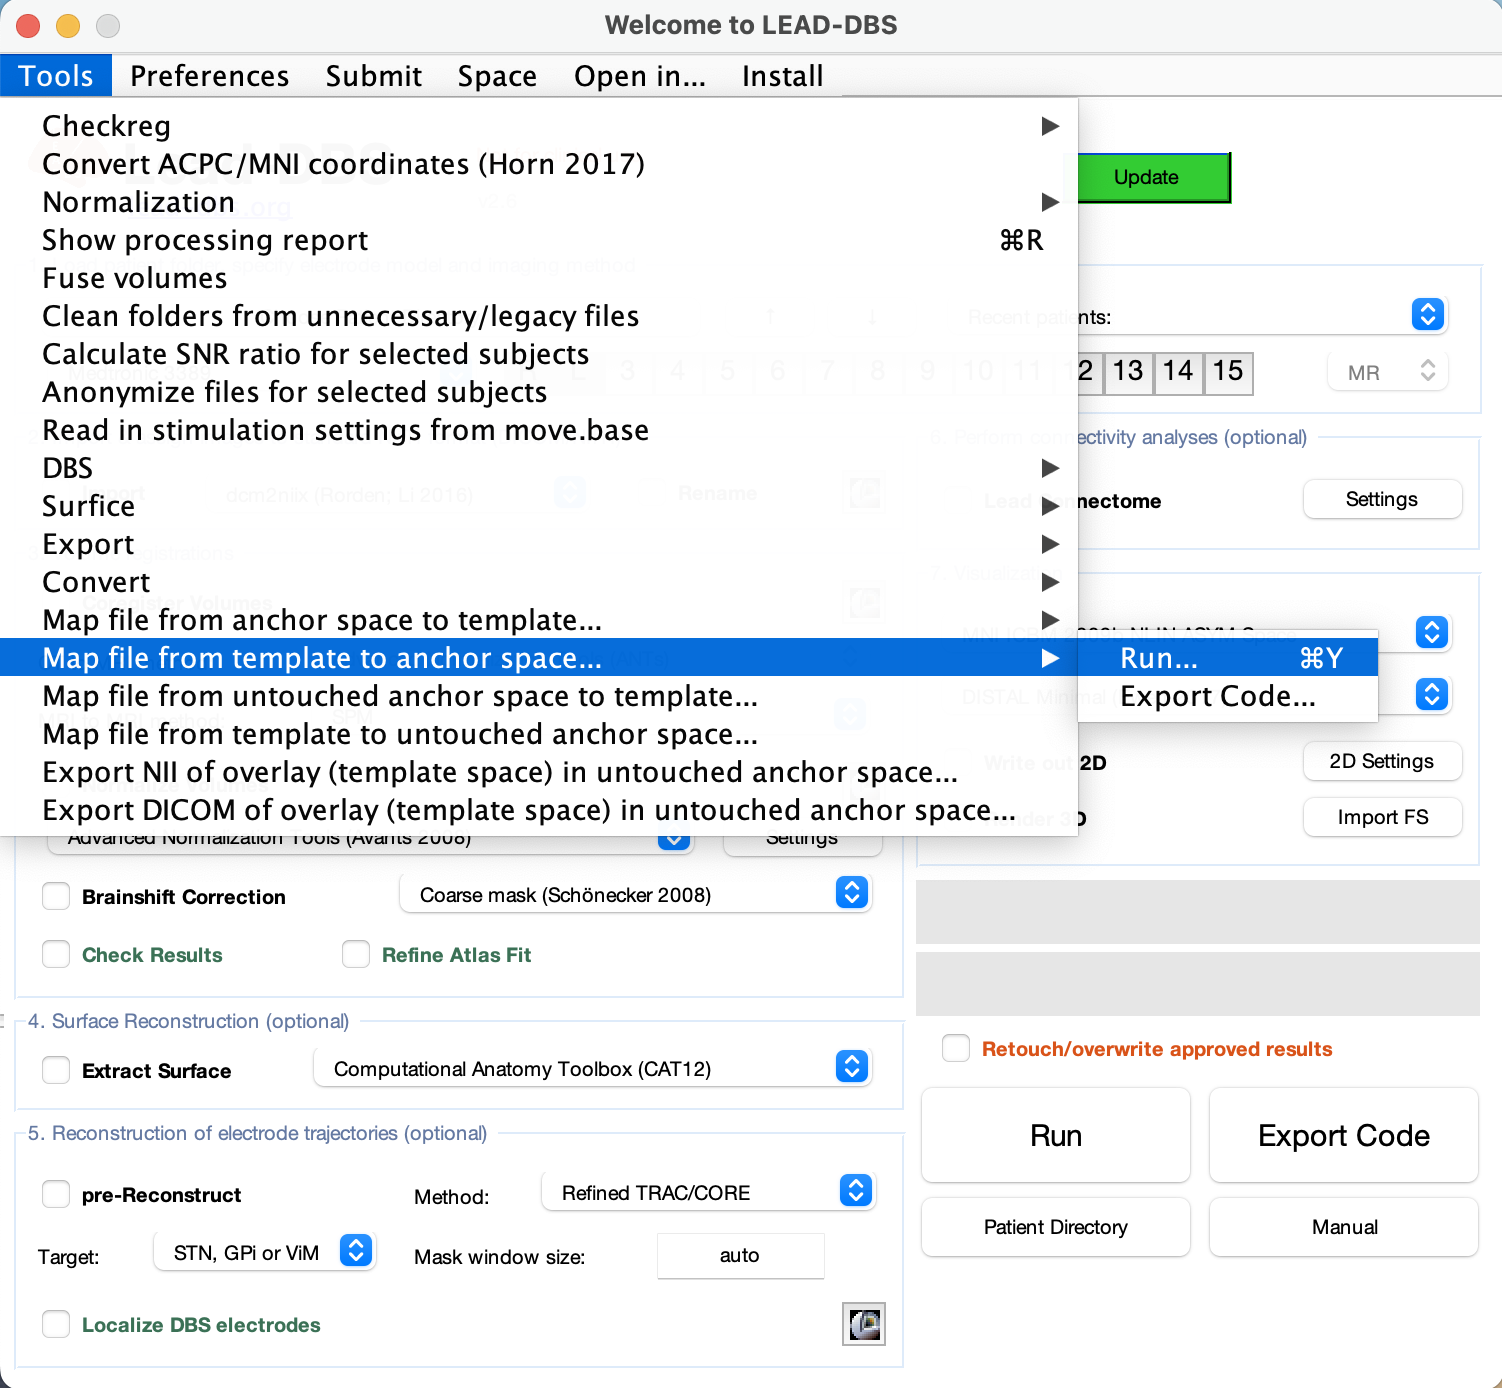1502x1388 pixels.
Task: Click the Mask window size field
Action: tap(740, 1255)
